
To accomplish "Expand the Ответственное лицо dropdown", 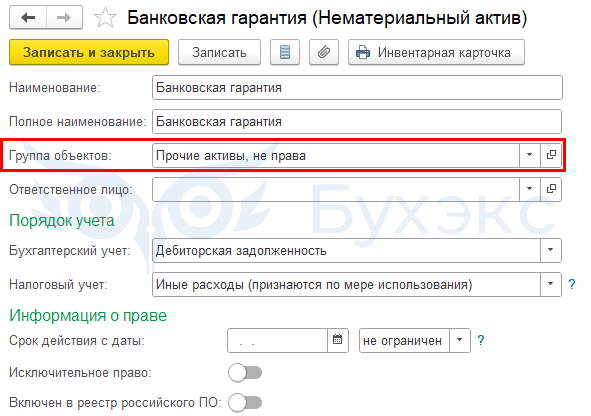I will [530, 189].
